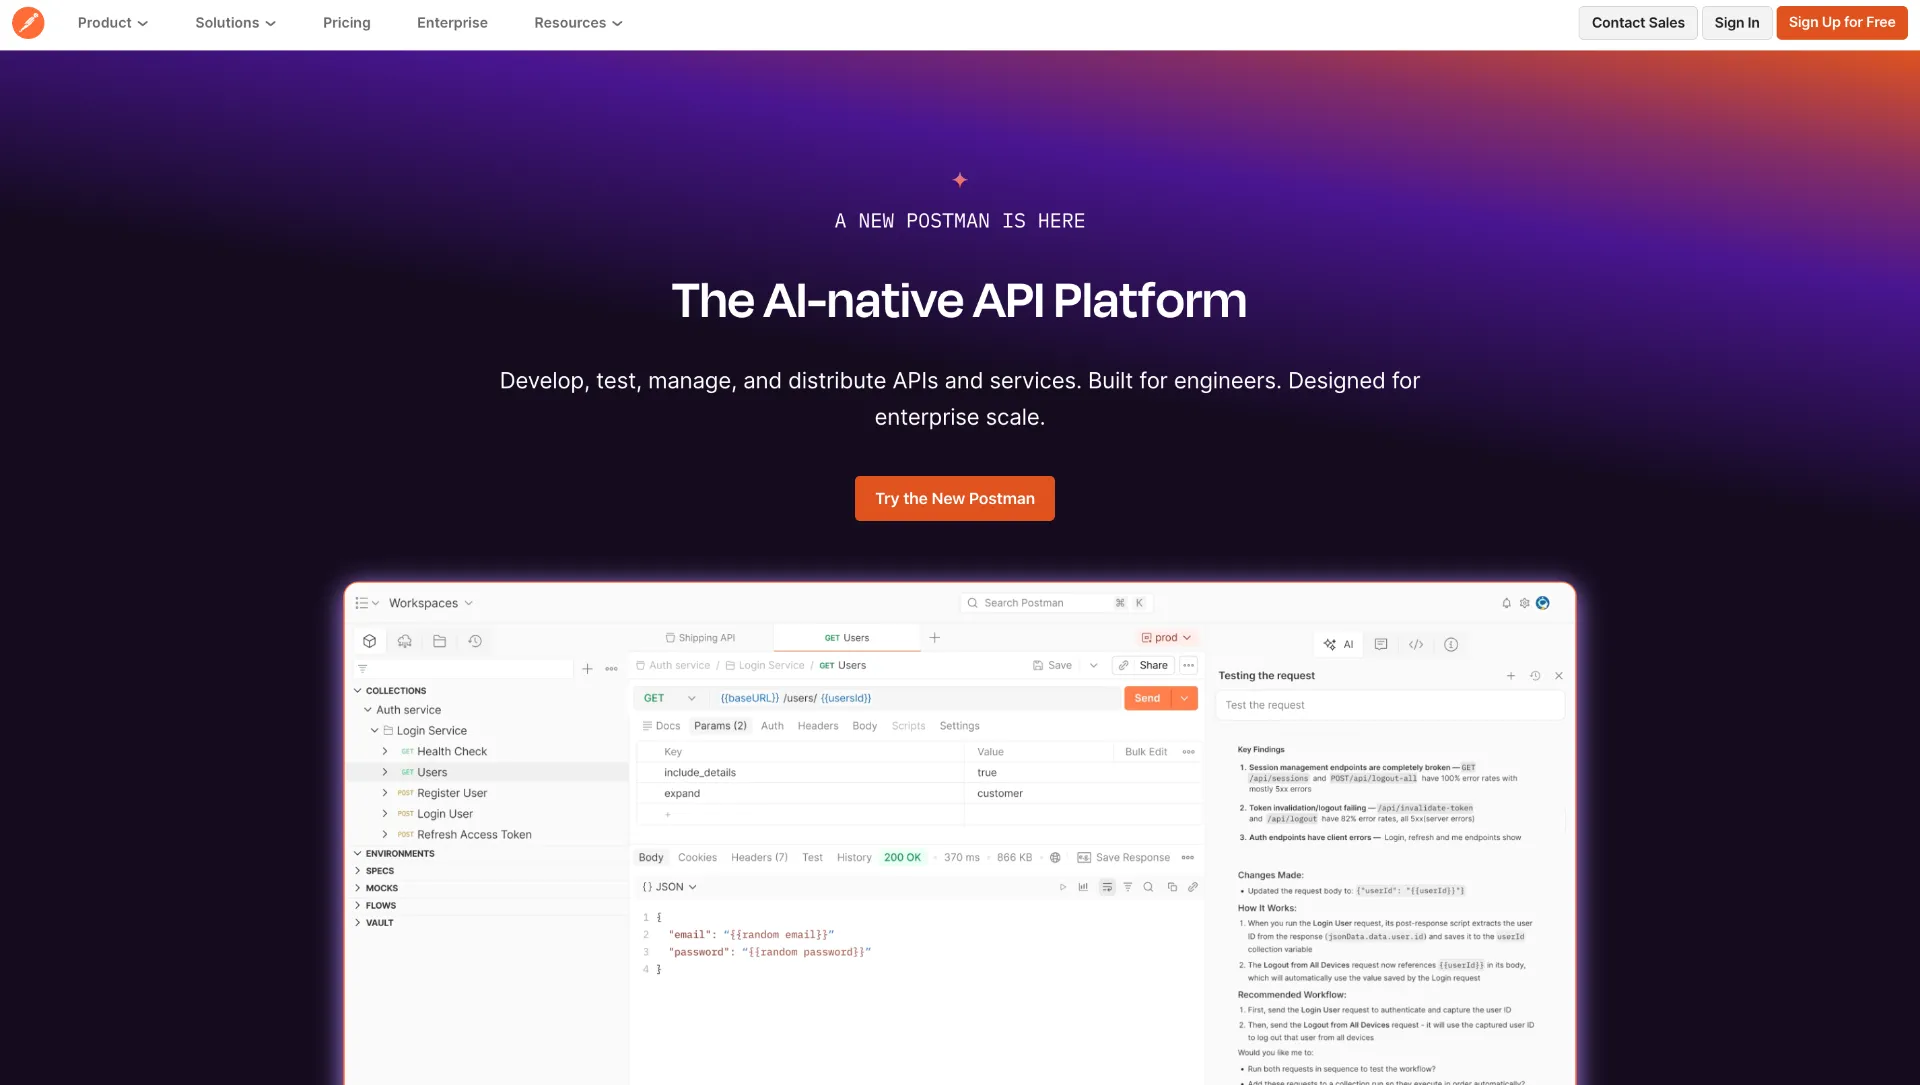The height and width of the screenshot is (1085, 1920).
Task: Open the code snippet icon in right panel
Action: [1416, 644]
